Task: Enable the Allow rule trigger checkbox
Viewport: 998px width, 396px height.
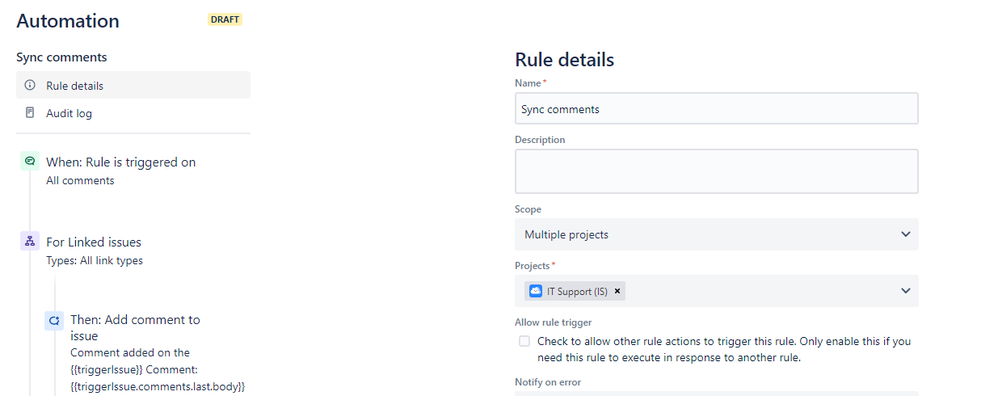Action: pos(524,341)
